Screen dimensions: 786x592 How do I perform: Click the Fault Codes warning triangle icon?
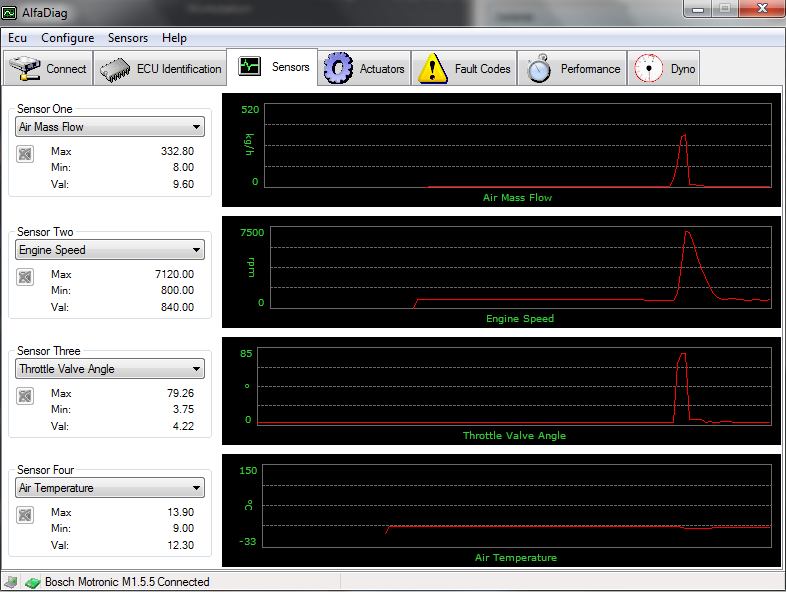[x=432, y=69]
